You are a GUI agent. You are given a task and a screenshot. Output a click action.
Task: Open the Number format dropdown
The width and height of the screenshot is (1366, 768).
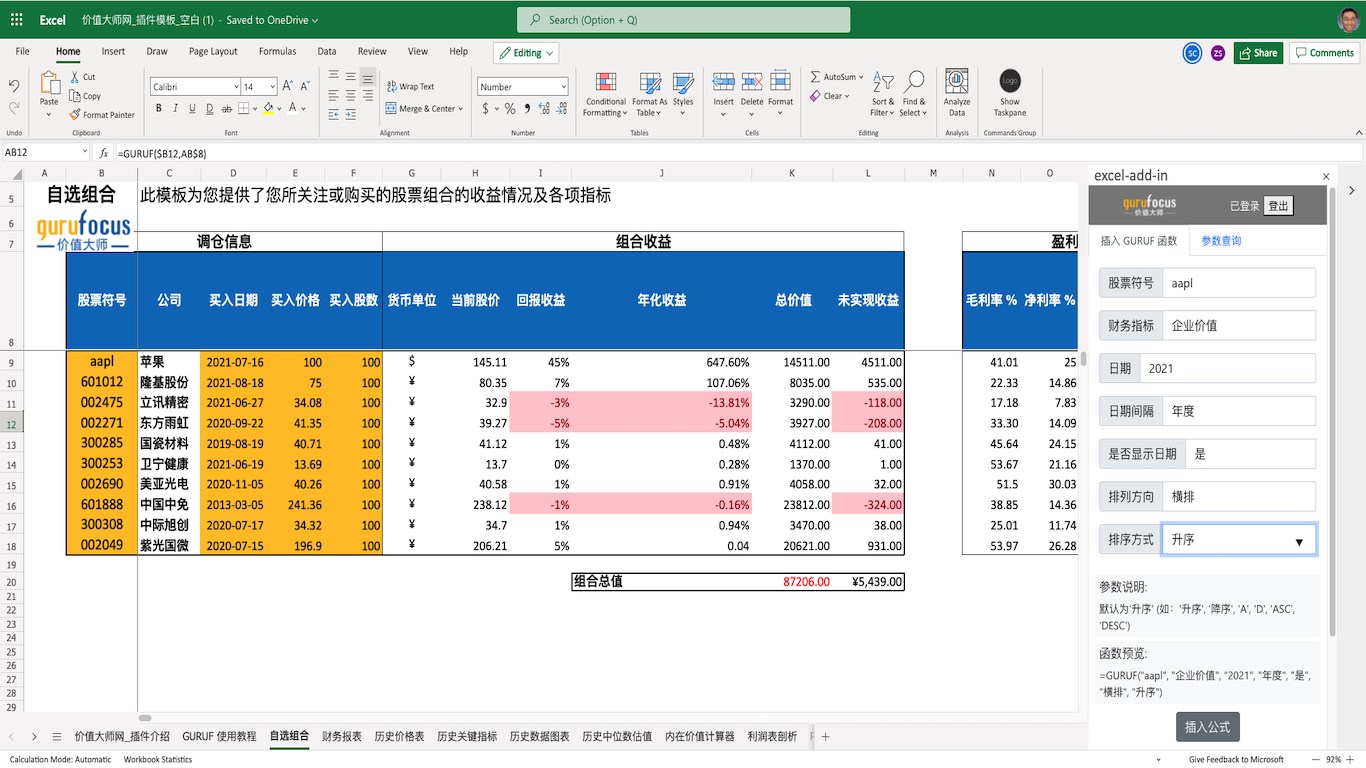coord(563,87)
